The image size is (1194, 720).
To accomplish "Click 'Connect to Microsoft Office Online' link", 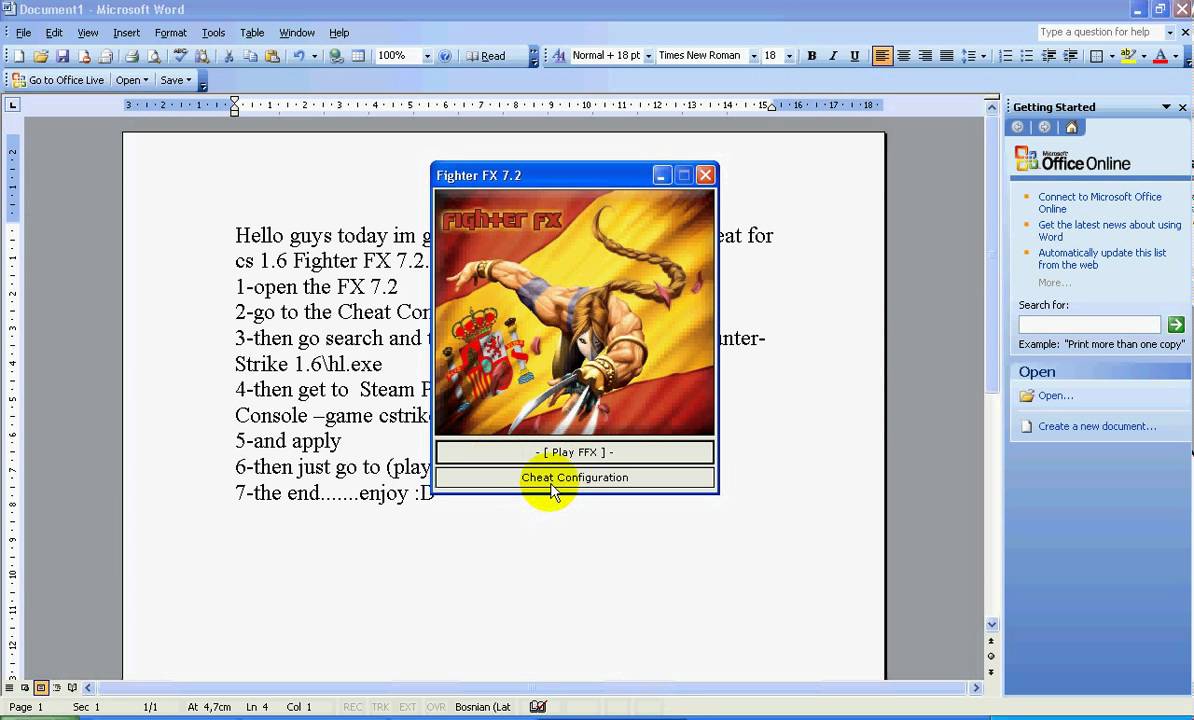I will tap(1100, 202).
